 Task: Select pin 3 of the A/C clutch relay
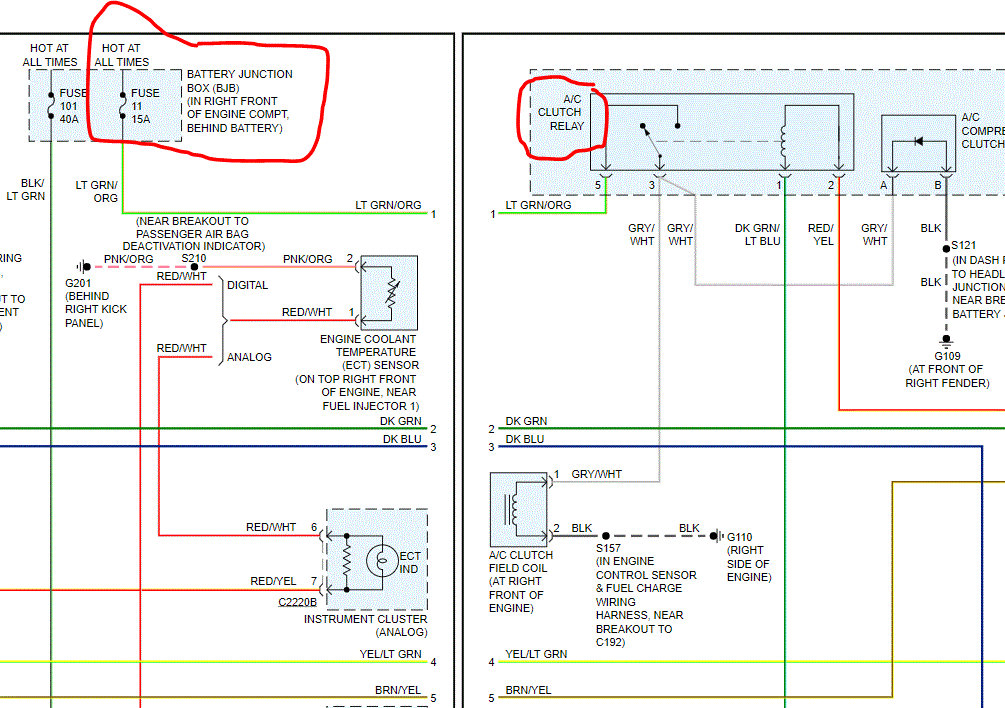(652, 185)
